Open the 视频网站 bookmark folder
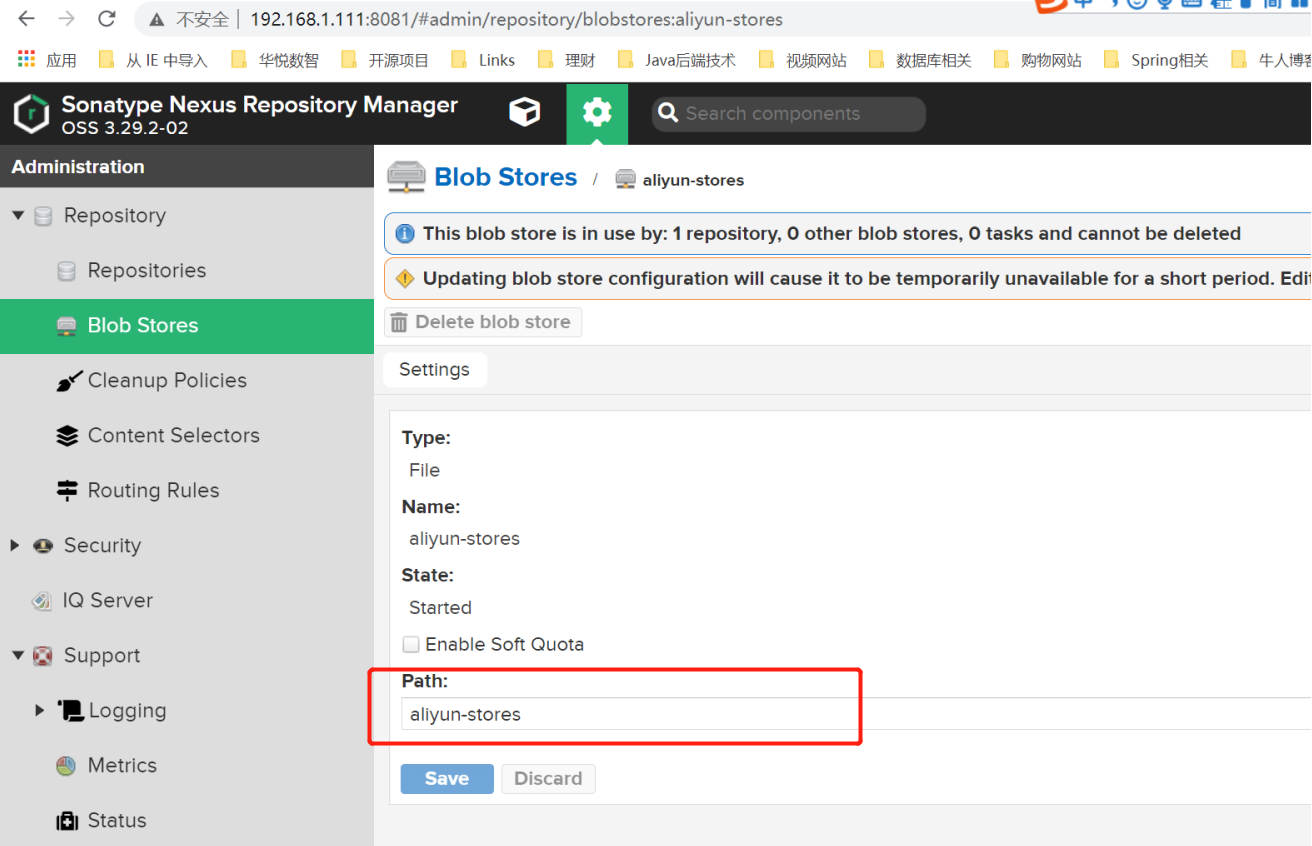This screenshot has width=1312, height=846. (x=803, y=60)
